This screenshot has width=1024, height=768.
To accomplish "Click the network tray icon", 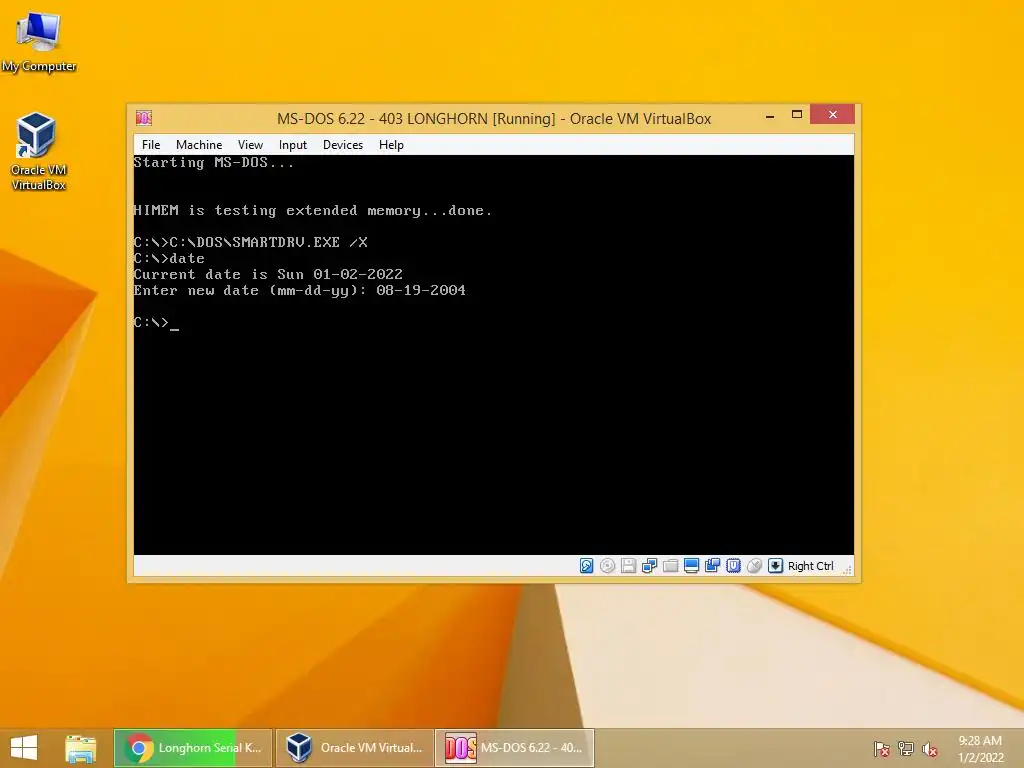I will pos(906,749).
